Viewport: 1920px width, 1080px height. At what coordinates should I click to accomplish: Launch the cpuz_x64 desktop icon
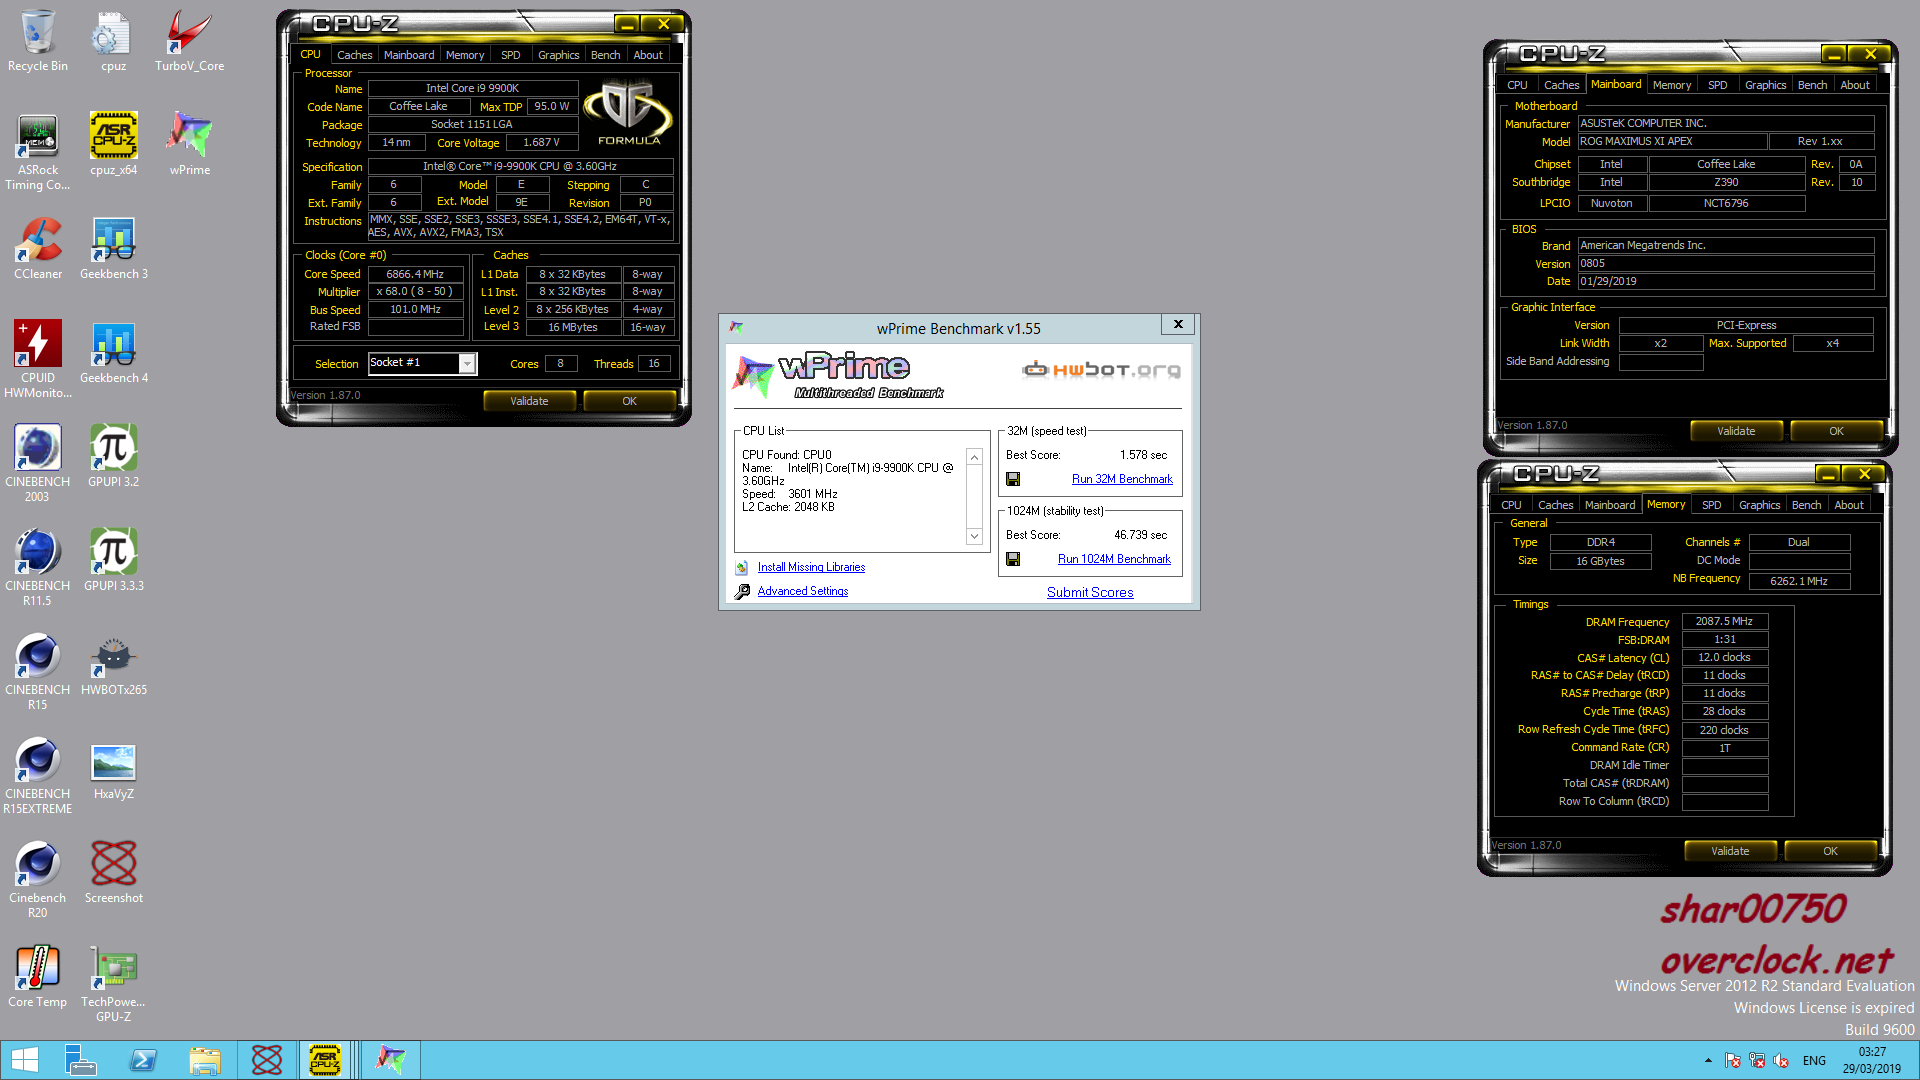(x=113, y=145)
